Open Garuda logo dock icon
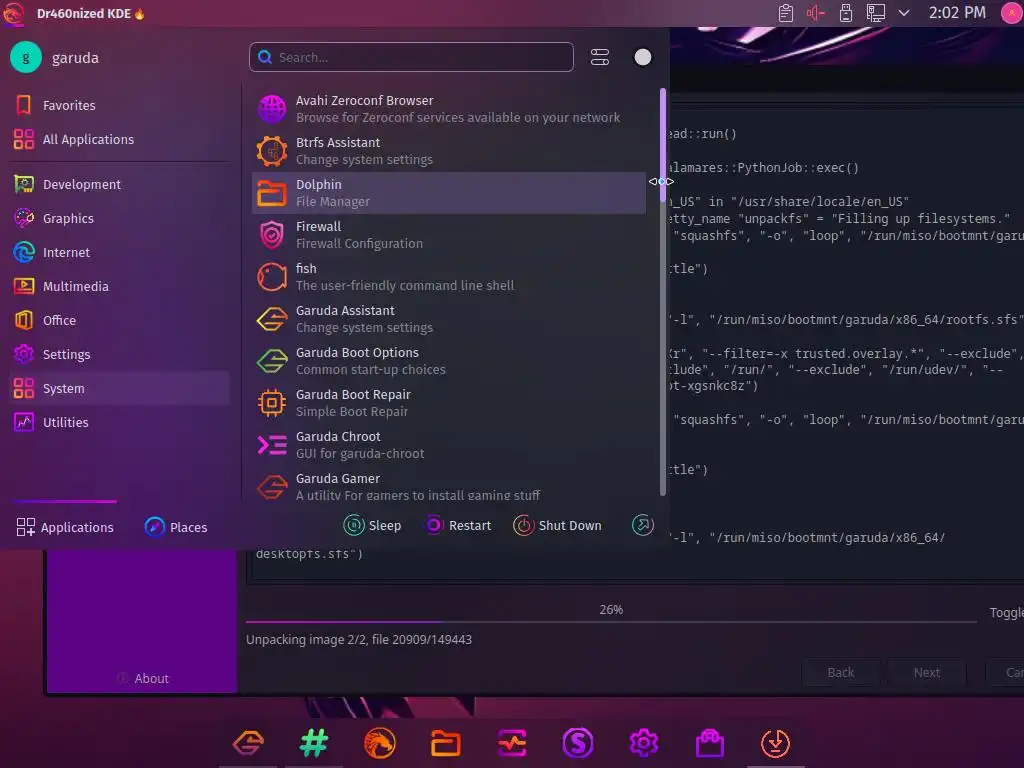Screen dimensions: 1024x768 click(248, 743)
